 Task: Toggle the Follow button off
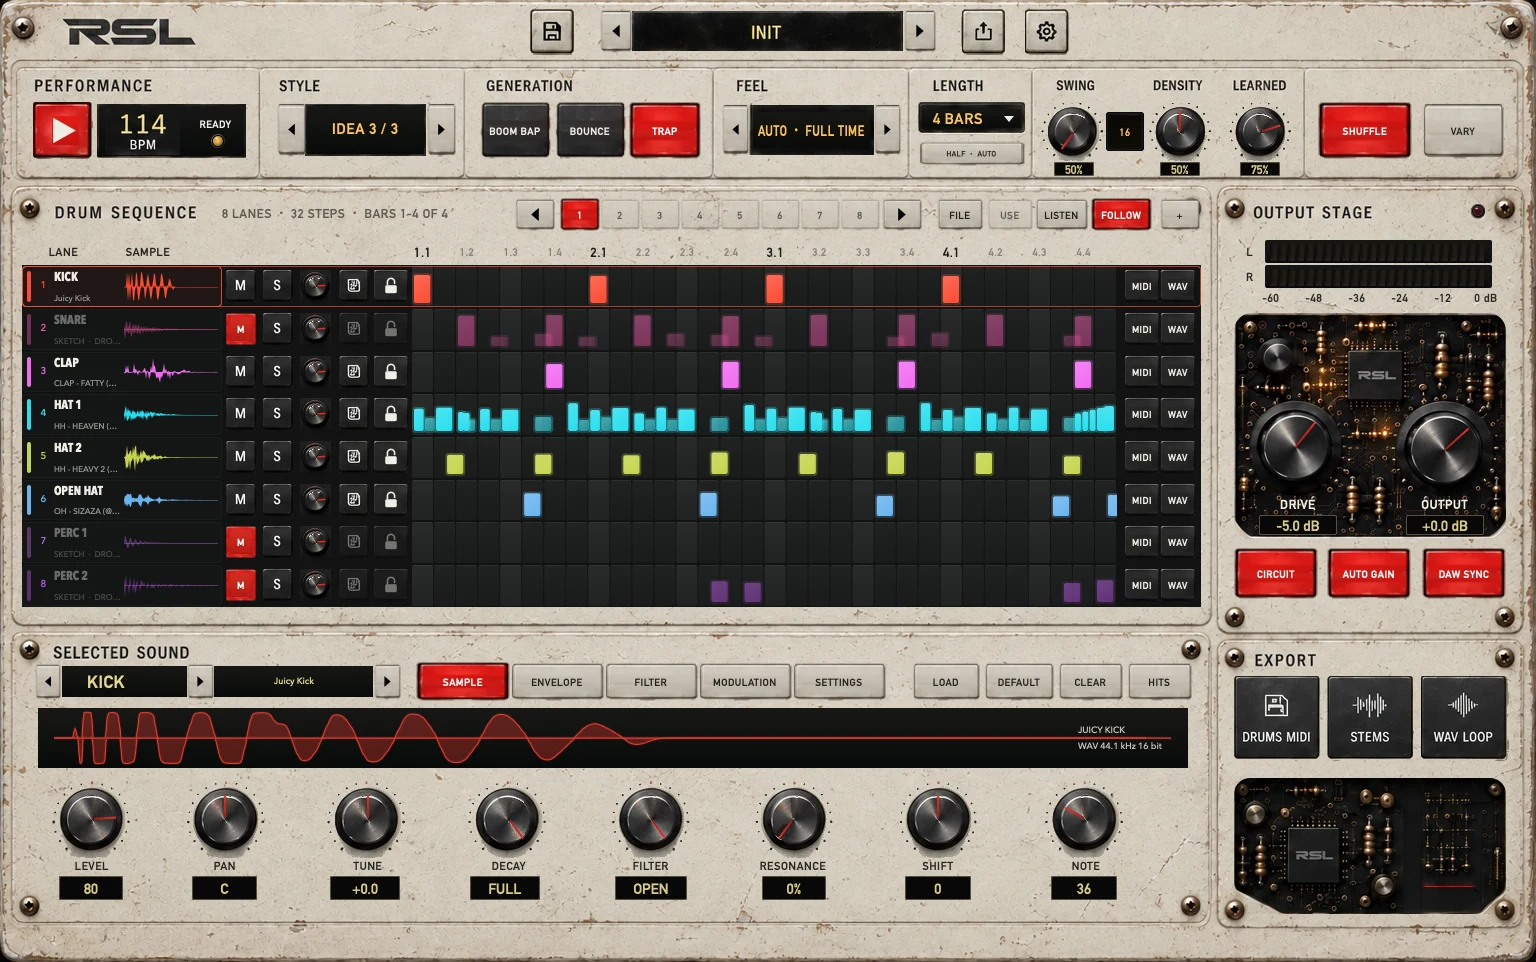tap(1120, 215)
